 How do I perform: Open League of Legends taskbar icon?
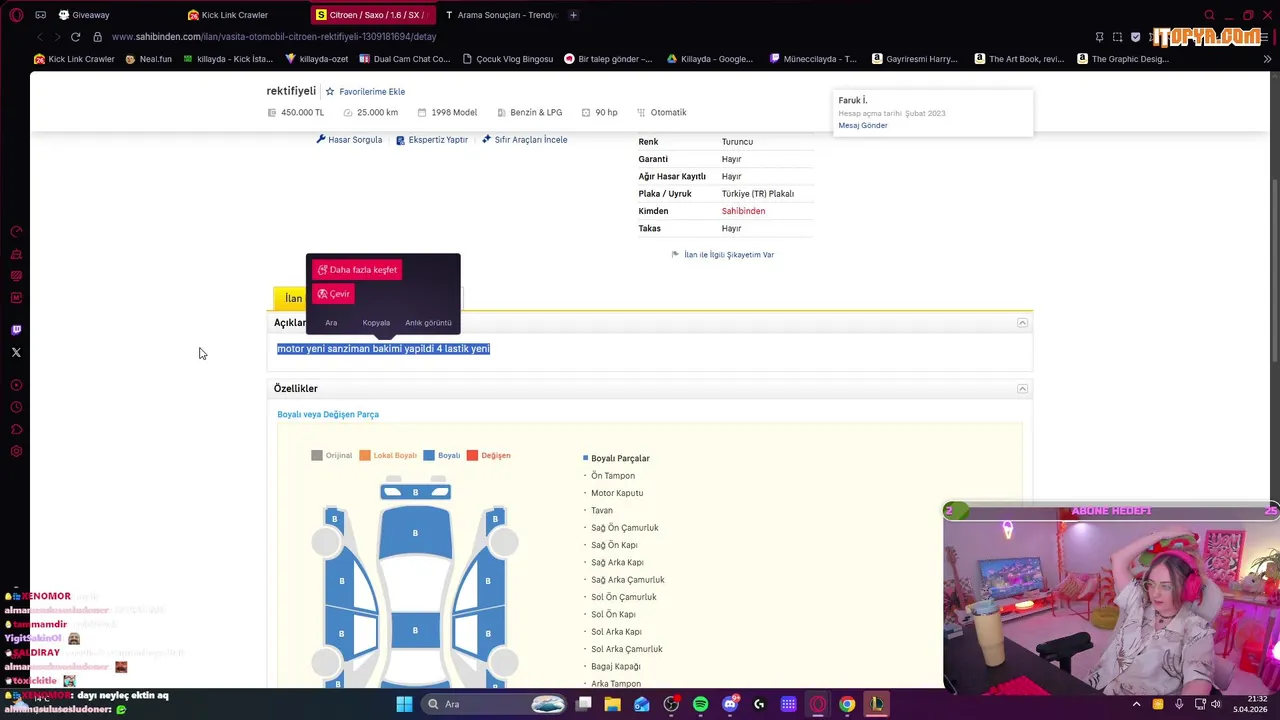click(x=877, y=704)
